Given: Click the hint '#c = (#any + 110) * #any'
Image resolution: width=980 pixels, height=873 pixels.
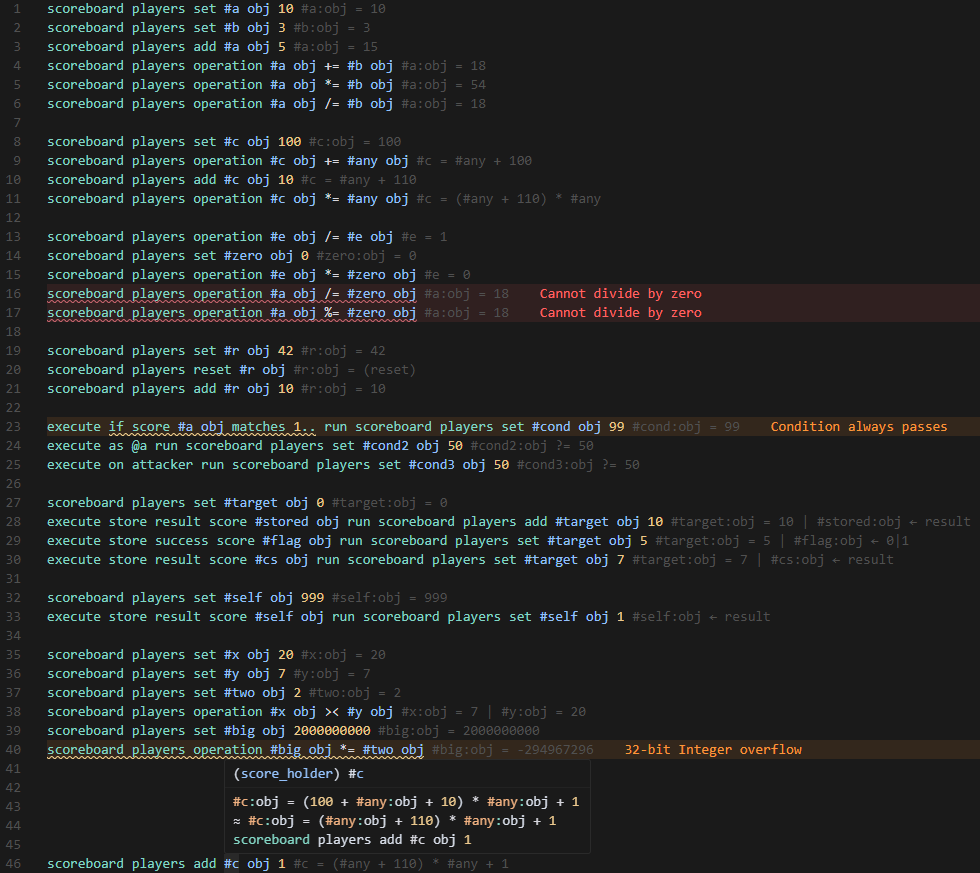Looking at the screenshot, I should click(509, 199).
